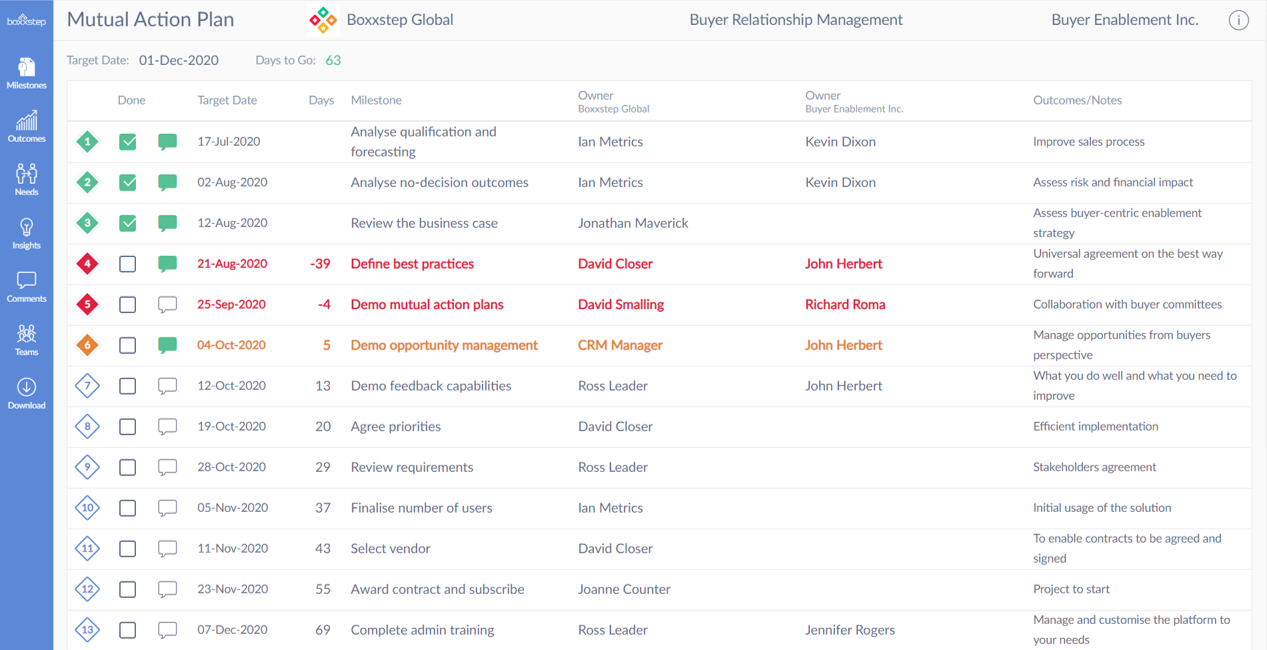
Task: Go to the Needs section
Action: click(x=26, y=179)
